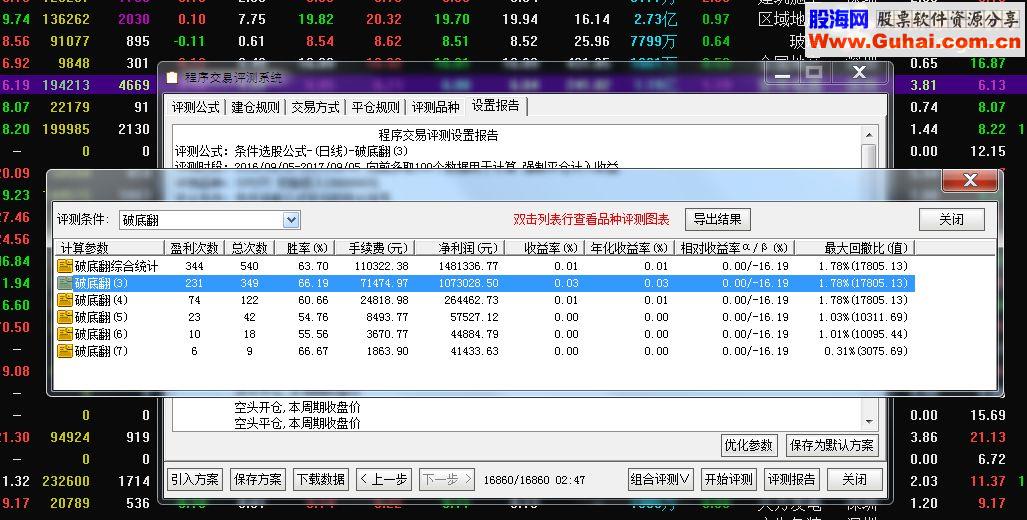Click folder icon of 破底翻(6) row

pos(64,334)
